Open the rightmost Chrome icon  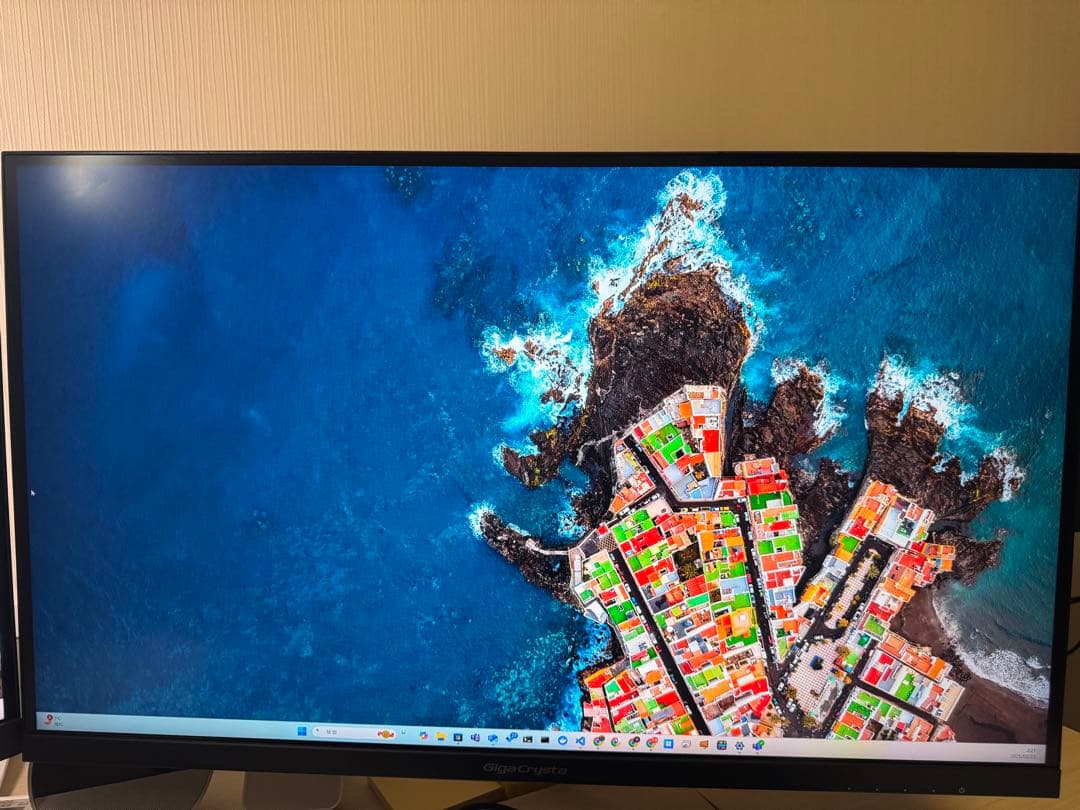click(x=651, y=743)
